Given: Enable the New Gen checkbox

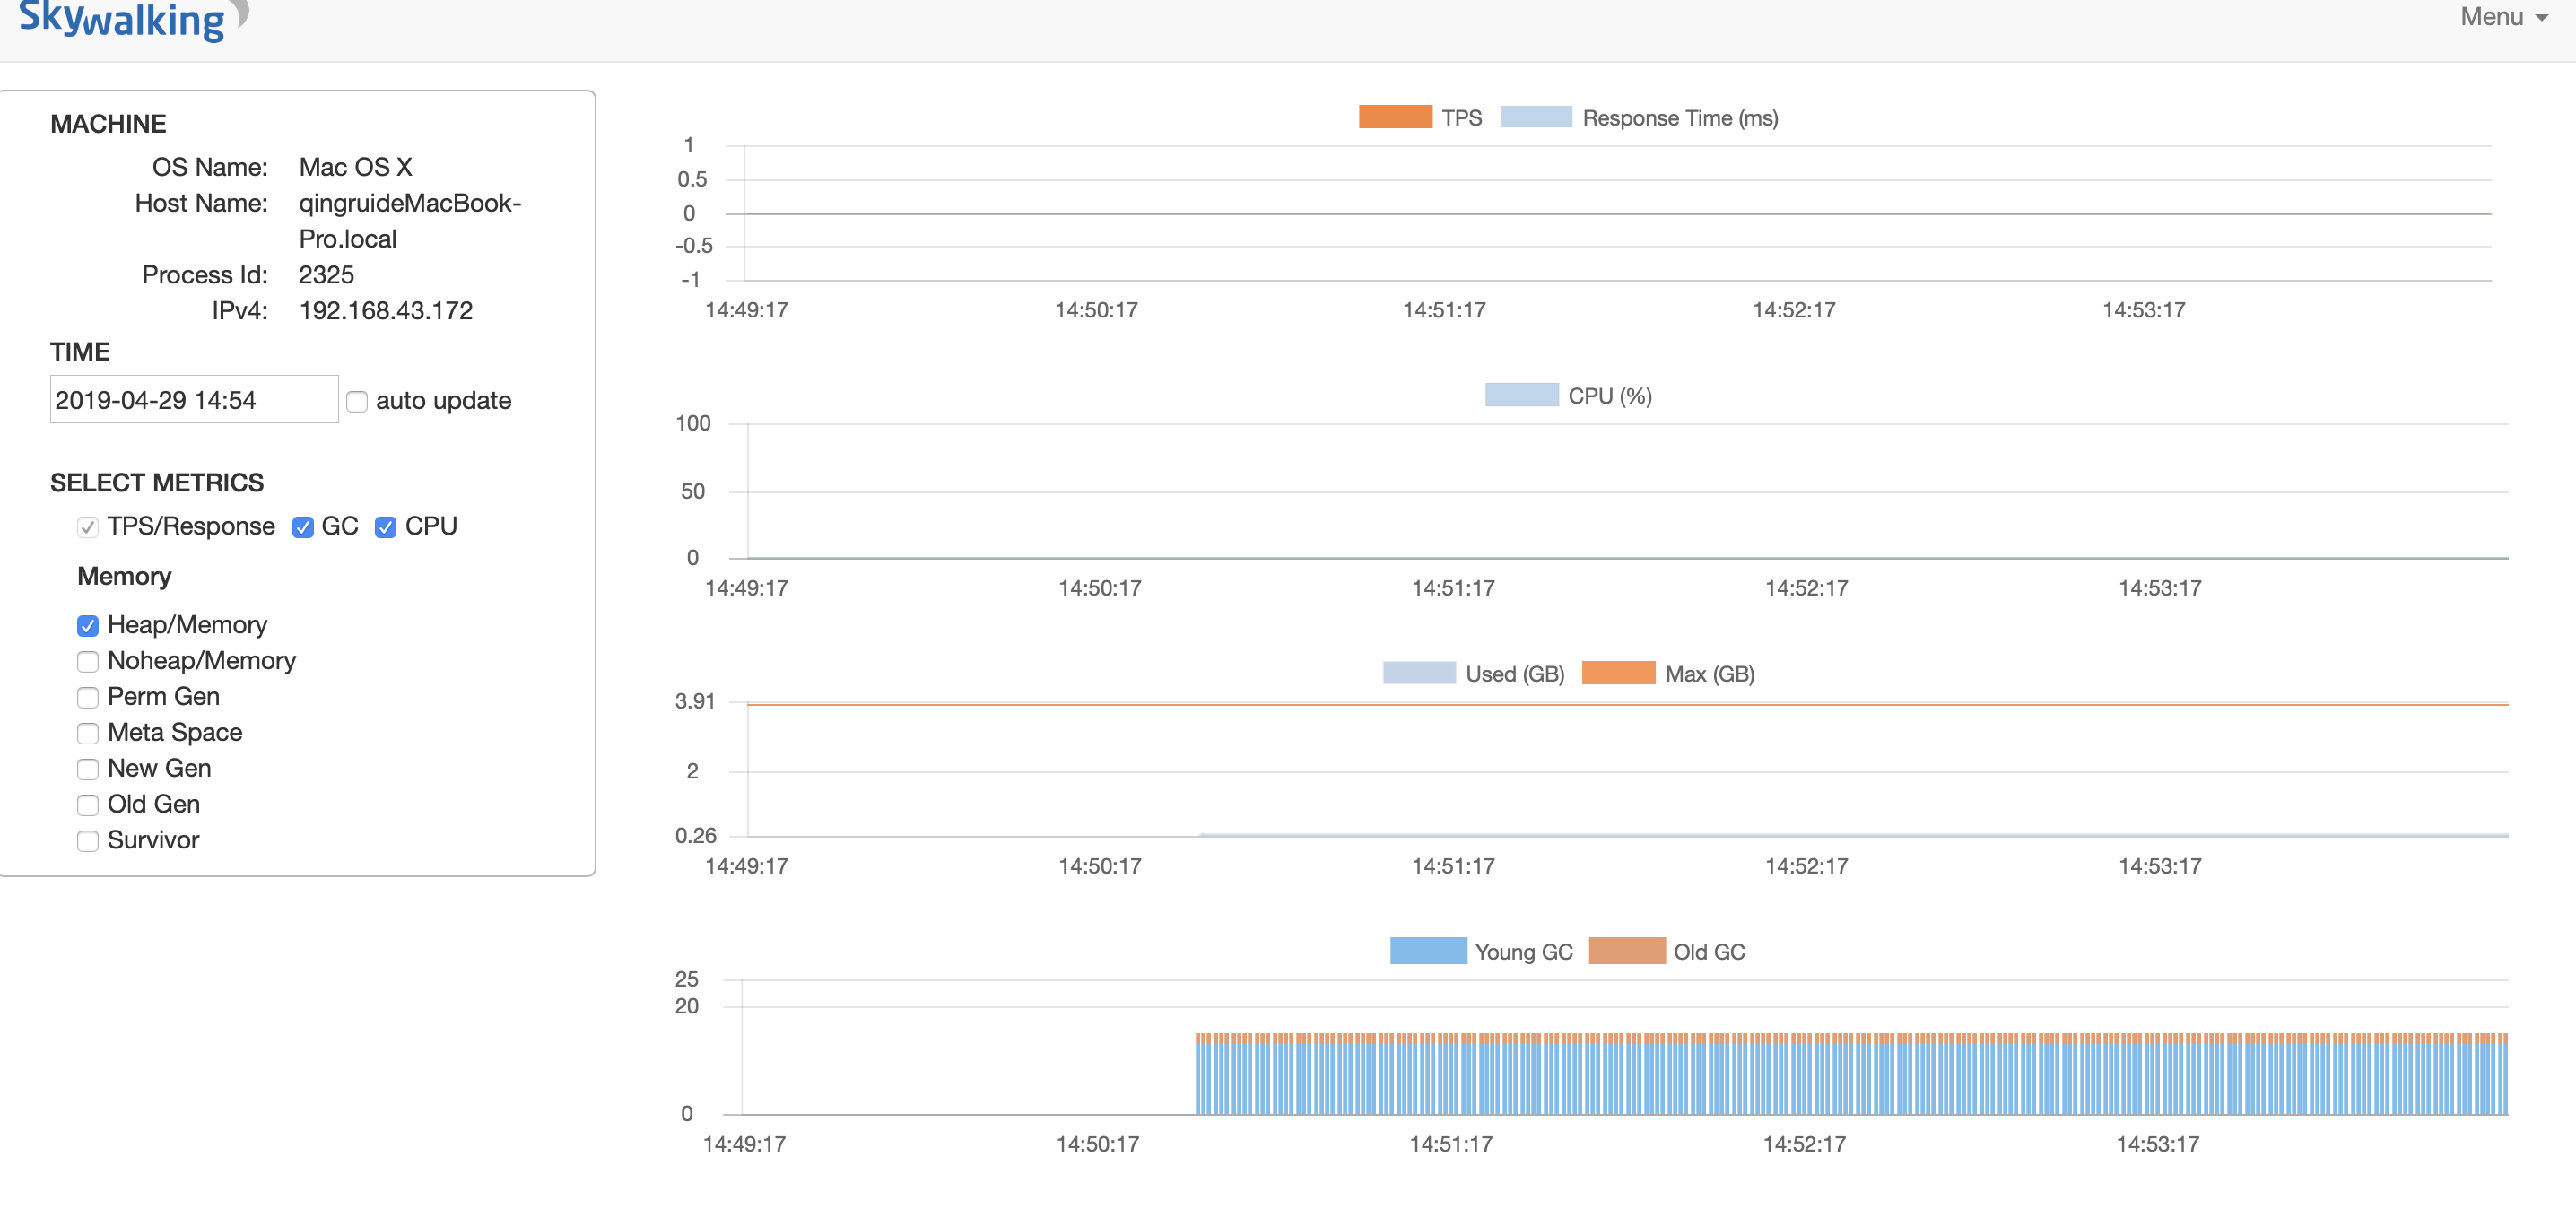Looking at the screenshot, I should tap(88, 770).
